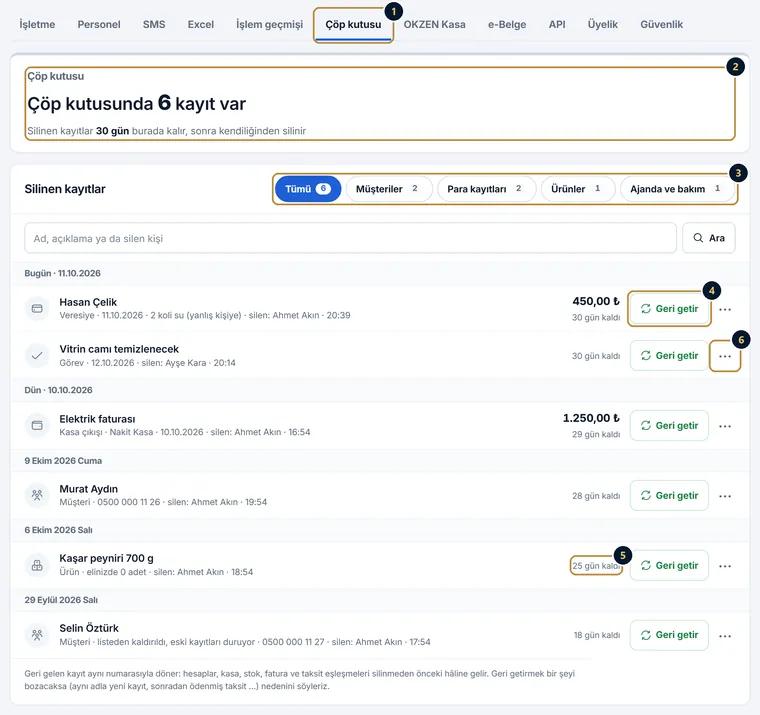This screenshot has height=715, width=760.
Task: Click the 450,00 ₺ amount
Action: pos(596,301)
